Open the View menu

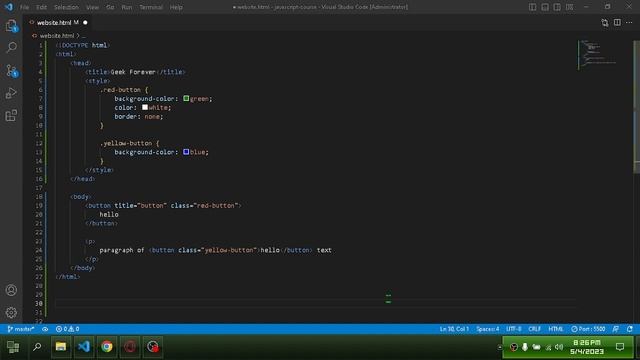pos(92,7)
